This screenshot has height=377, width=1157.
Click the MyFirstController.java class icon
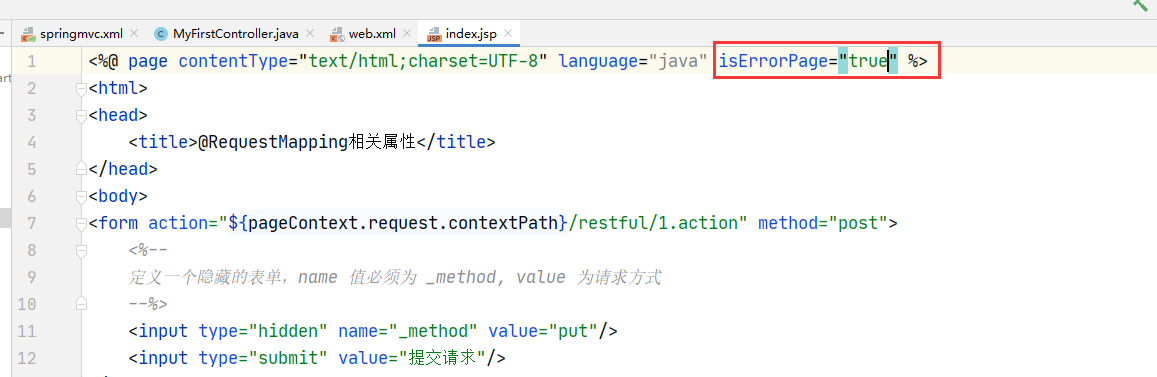[160, 34]
